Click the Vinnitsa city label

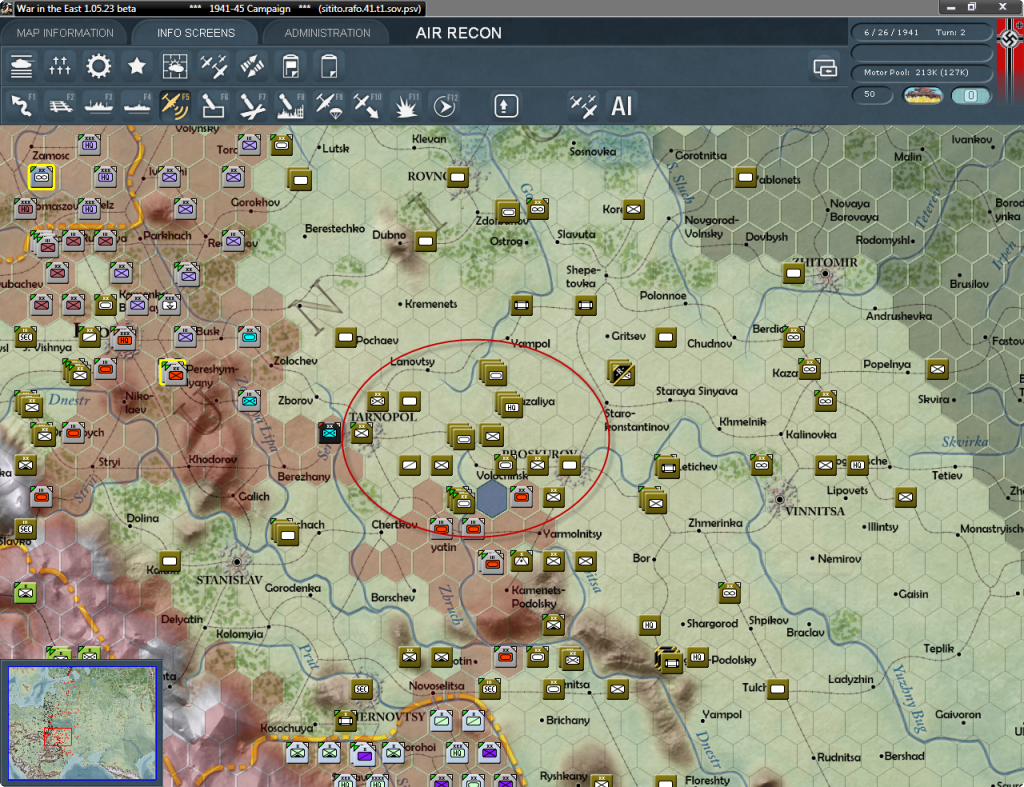814,511
